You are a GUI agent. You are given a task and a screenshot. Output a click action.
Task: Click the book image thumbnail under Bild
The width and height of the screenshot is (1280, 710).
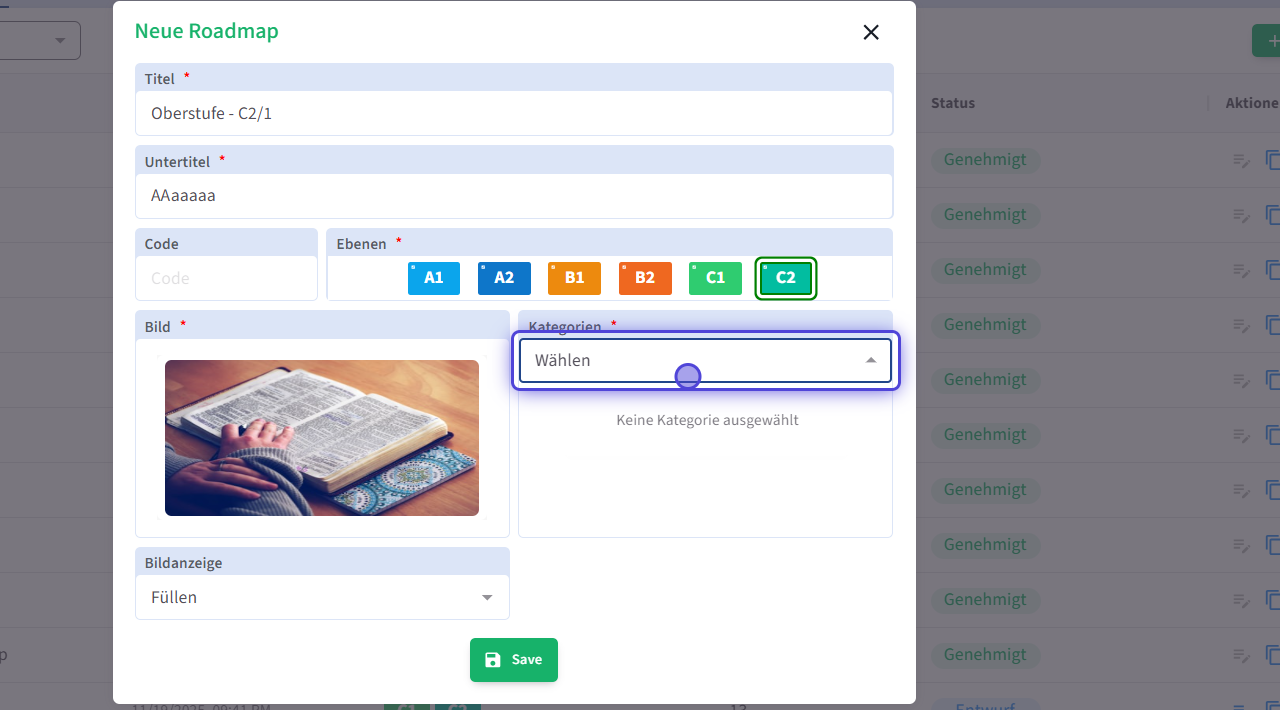pos(322,438)
